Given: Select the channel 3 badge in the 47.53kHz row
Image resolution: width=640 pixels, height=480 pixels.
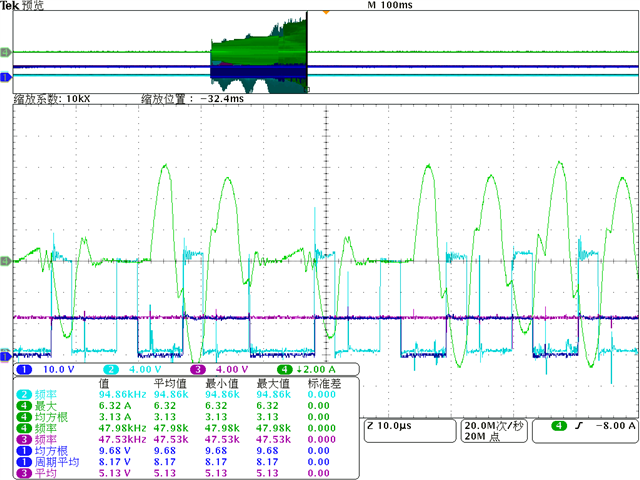Looking at the screenshot, I should (x=24, y=440).
